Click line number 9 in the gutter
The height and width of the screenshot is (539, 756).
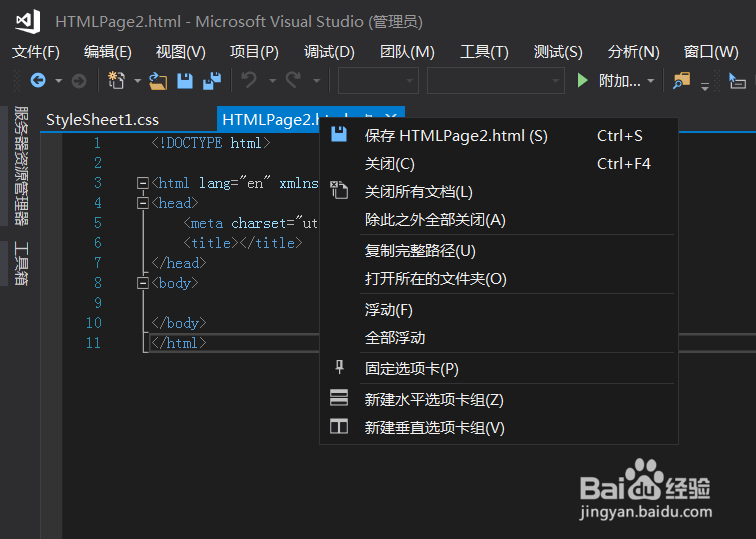(x=97, y=303)
